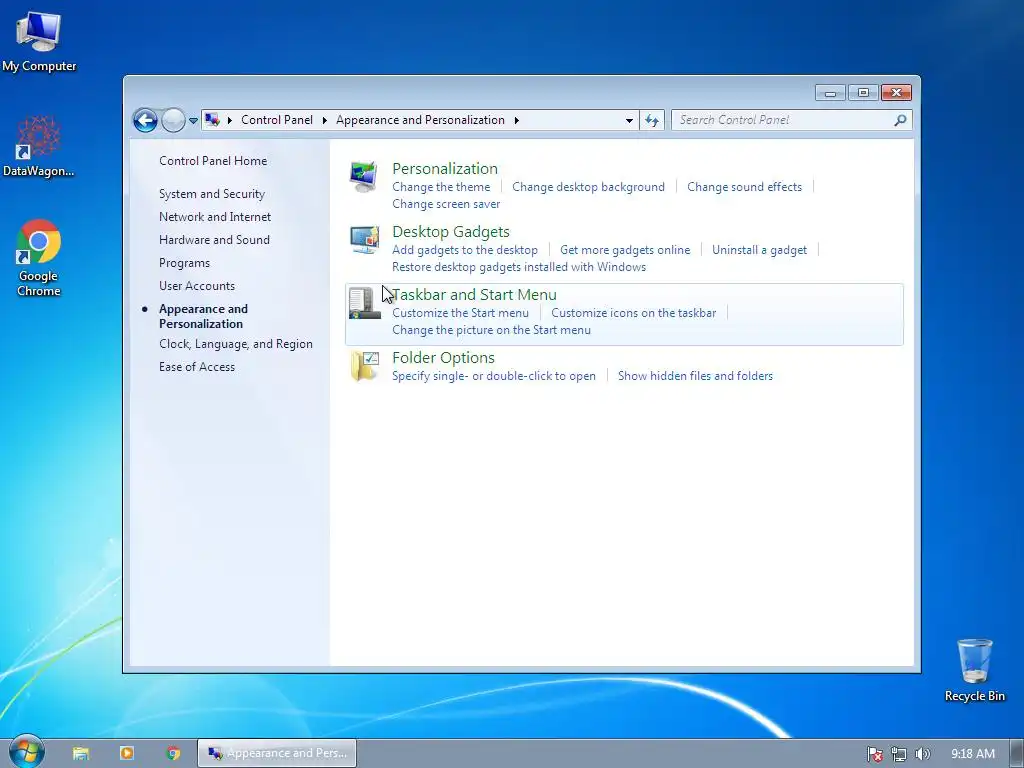The width and height of the screenshot is (1024, 768).
Task: Click the search magnifier icon
Action: click(901, 120)
